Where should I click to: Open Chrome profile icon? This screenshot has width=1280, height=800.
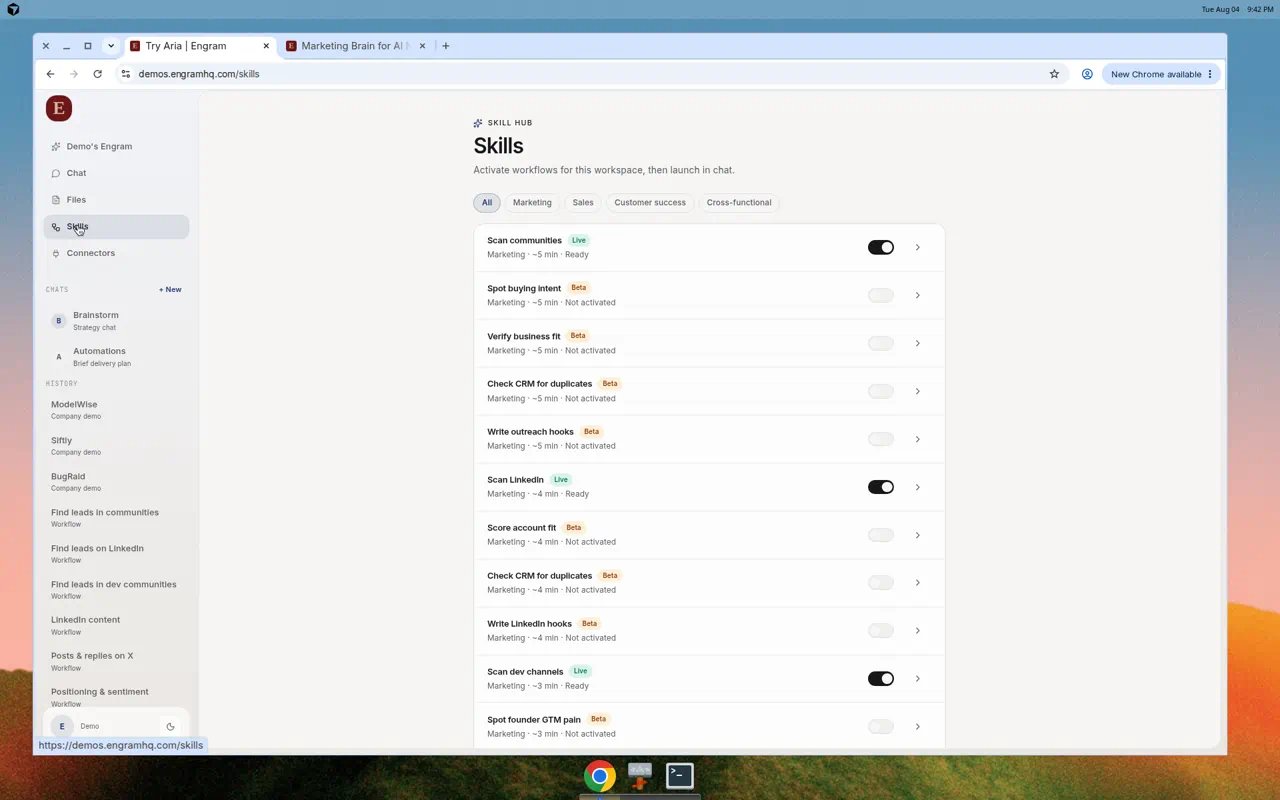tap(1087, 74)
